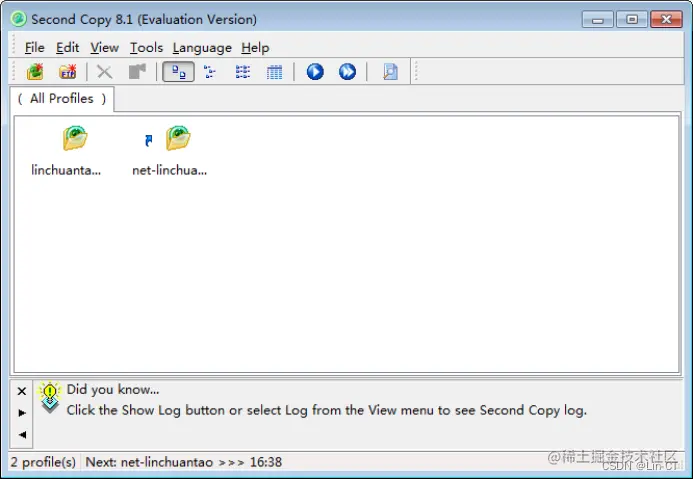Viewport: 693px width, 480px height.
Task: Minimize the Second Copy window
Action: (x=598, y=19)
